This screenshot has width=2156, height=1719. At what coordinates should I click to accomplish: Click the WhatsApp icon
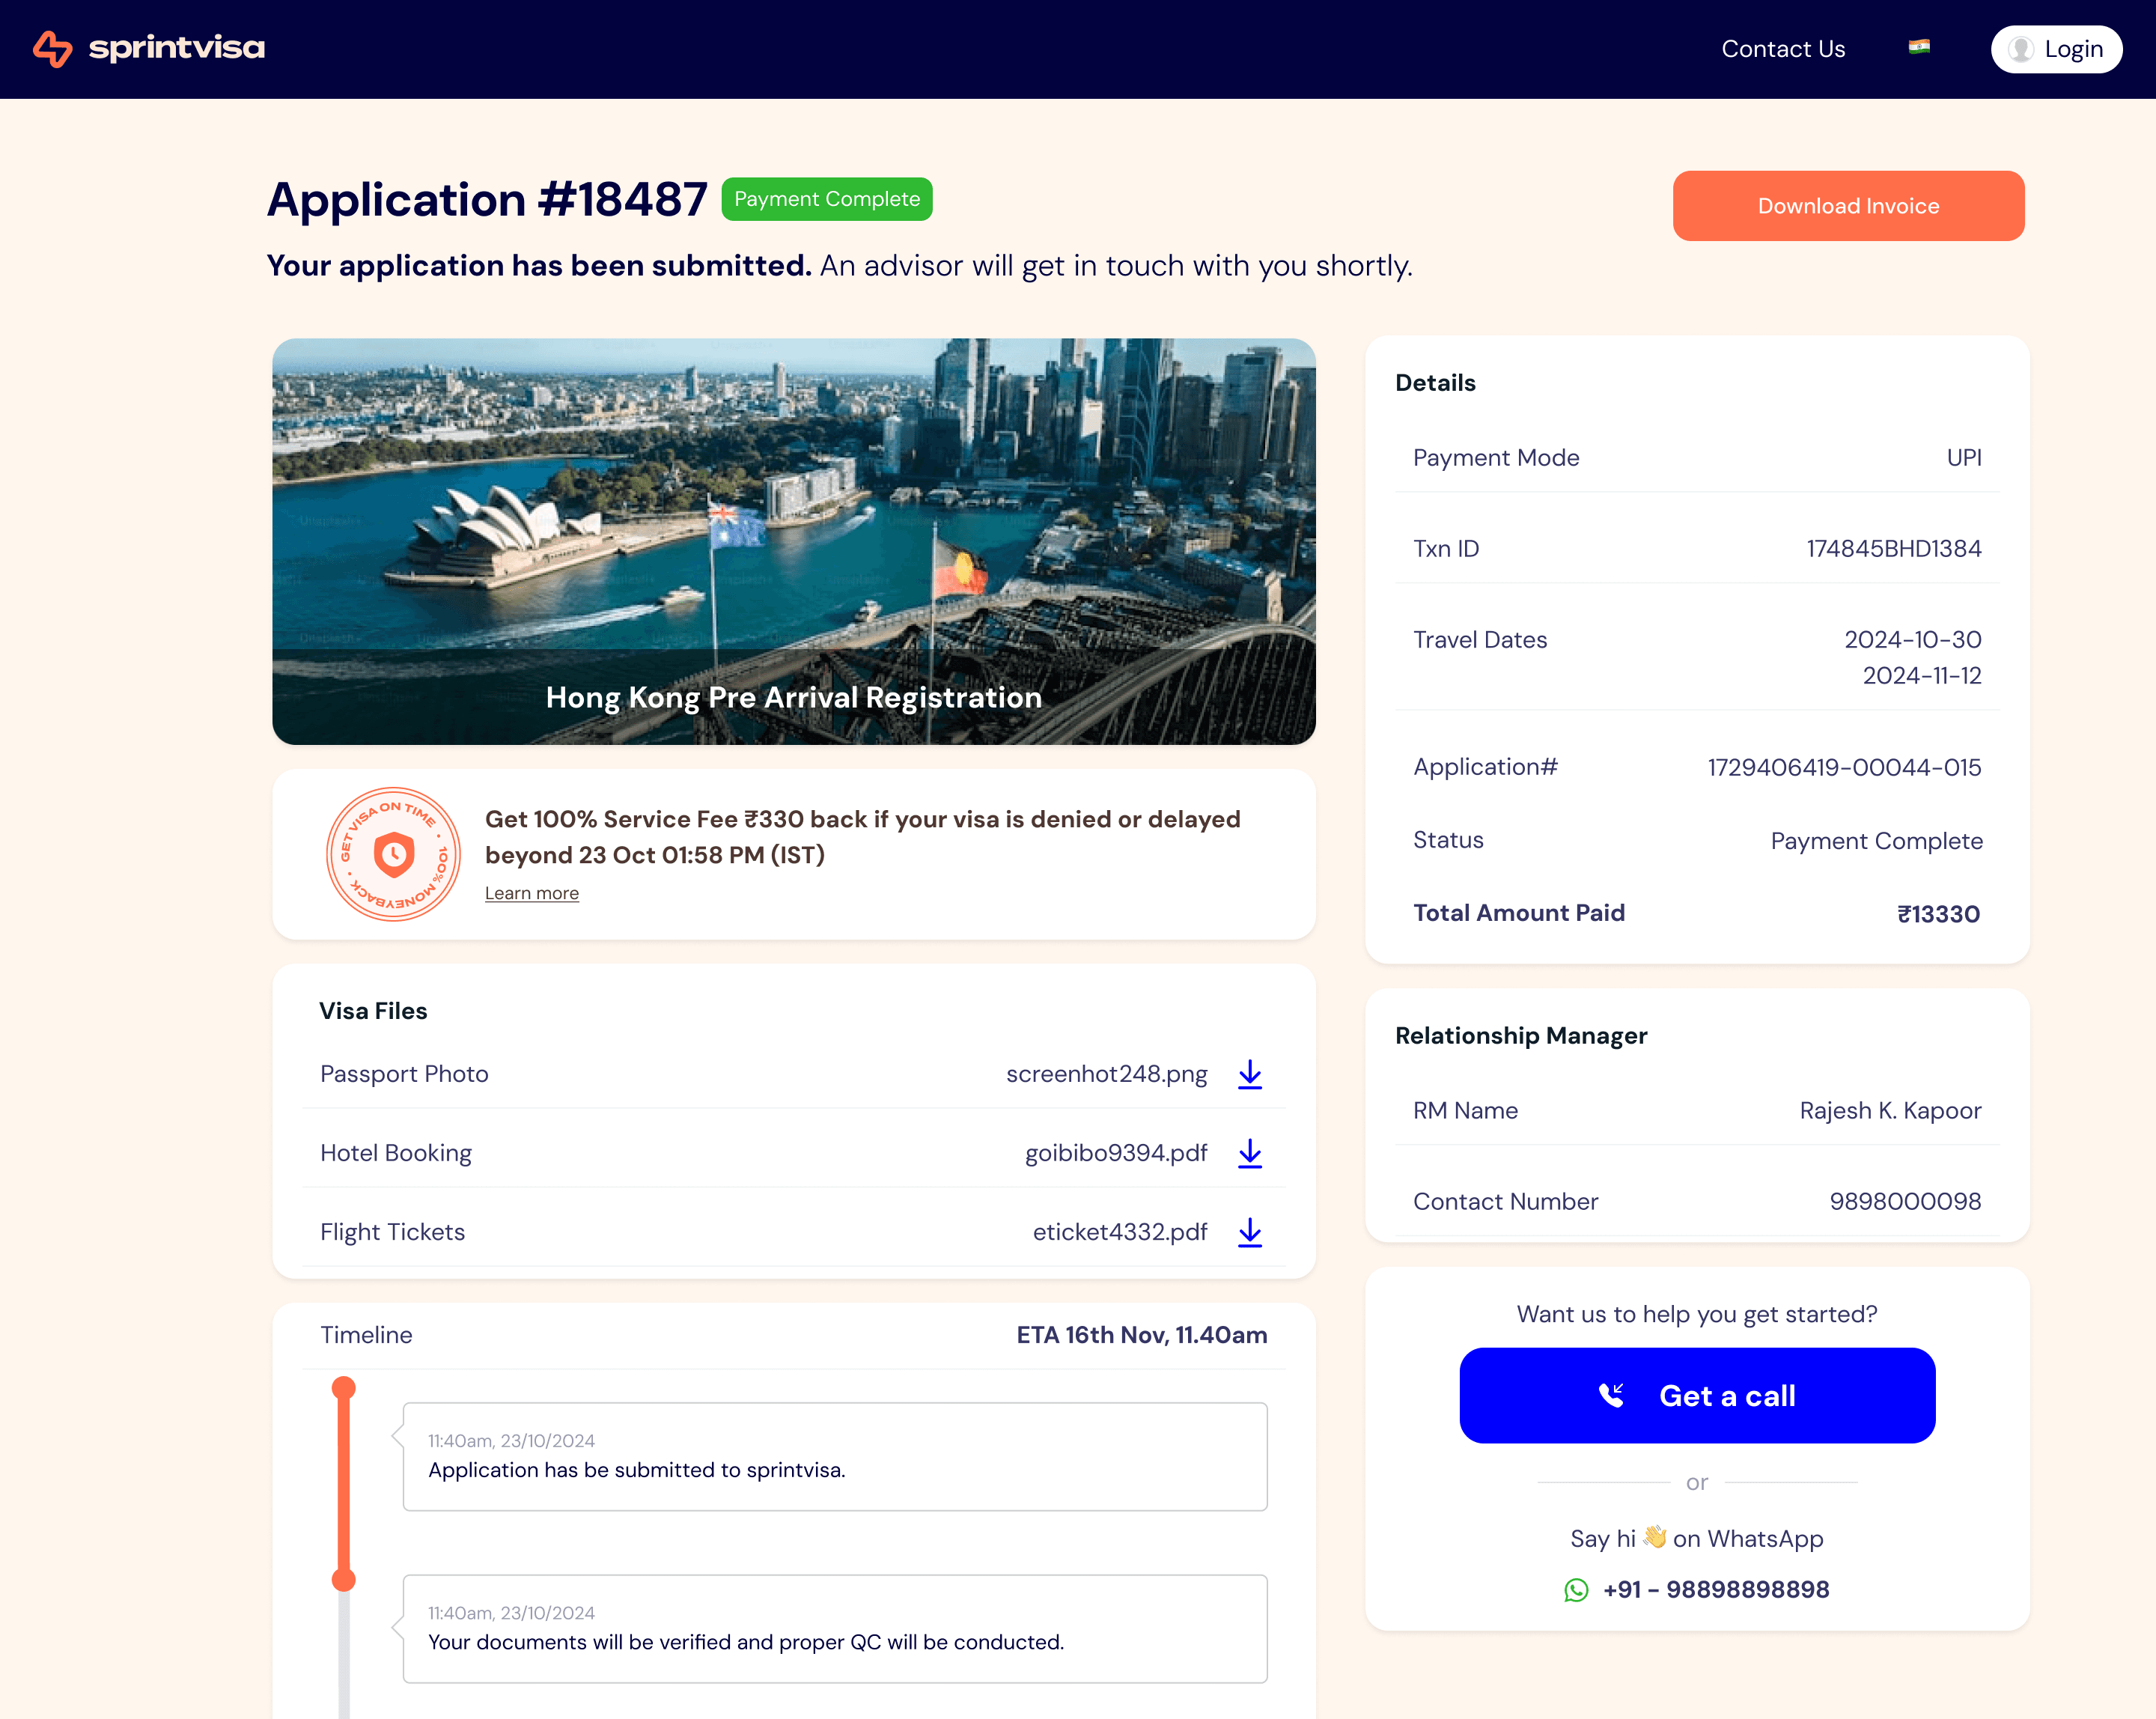[1576, 1590]
